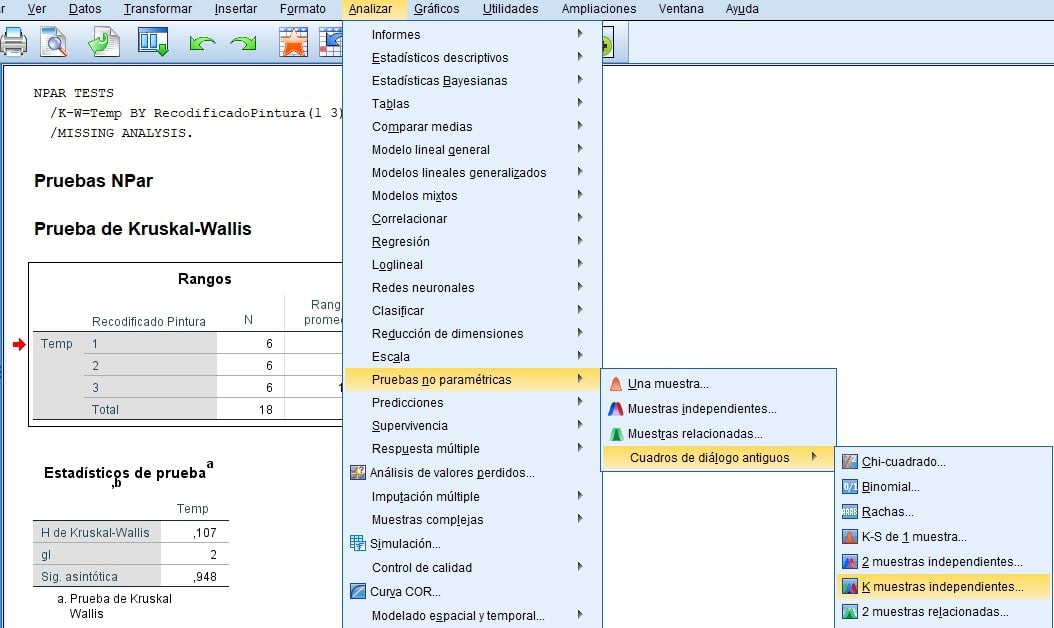Click the Rangos table title
The height and width of the screenshot is (628, 1054).
click(204, 279)
